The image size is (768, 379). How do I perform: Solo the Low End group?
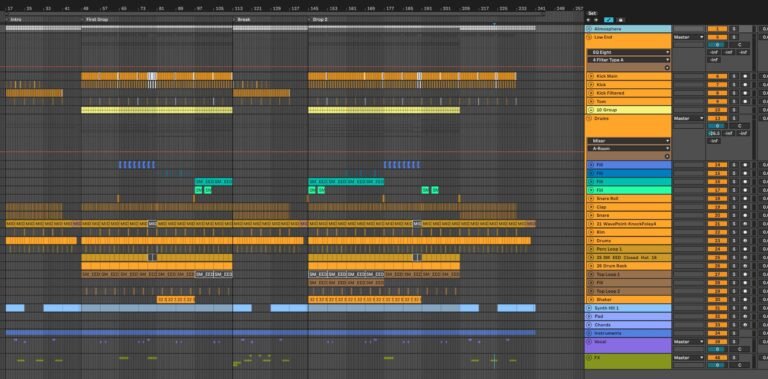(734, 37)
